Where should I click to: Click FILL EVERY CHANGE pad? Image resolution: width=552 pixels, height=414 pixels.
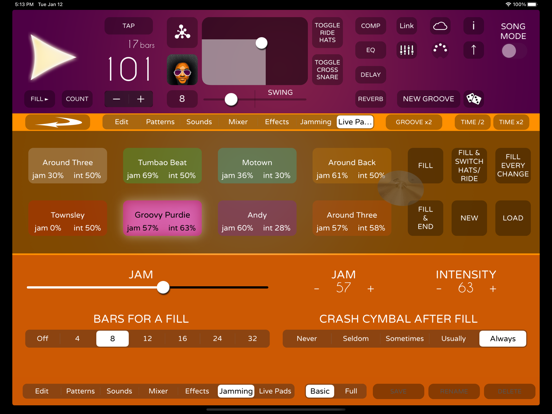513,165
